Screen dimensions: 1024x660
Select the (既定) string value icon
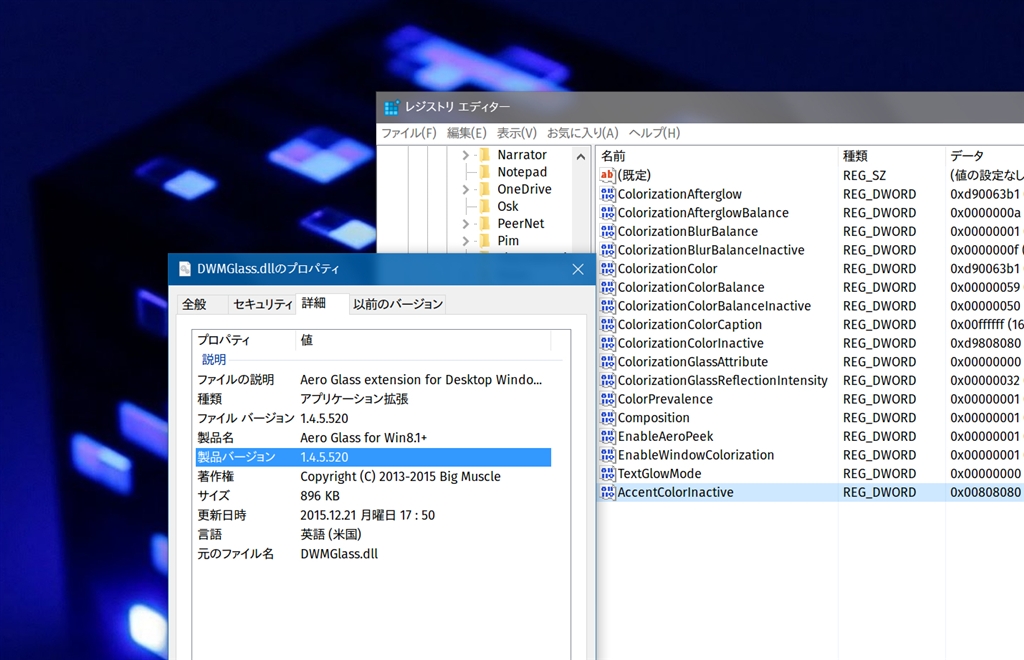pyautogui.click(x=607, y=175)
